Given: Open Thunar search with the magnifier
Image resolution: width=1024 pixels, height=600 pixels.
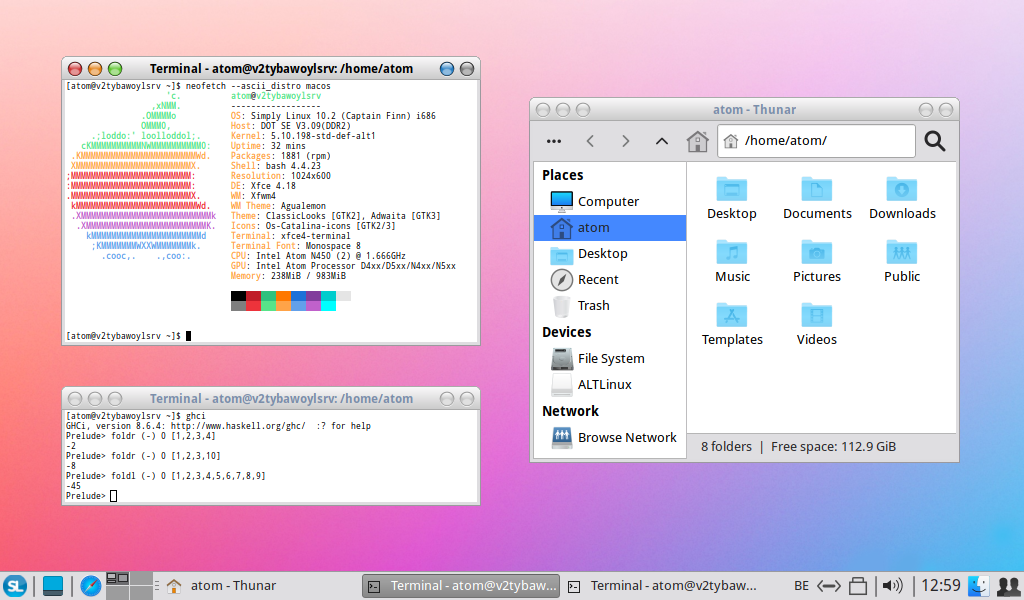Looking at the screenshot, I should coord(935,141).
